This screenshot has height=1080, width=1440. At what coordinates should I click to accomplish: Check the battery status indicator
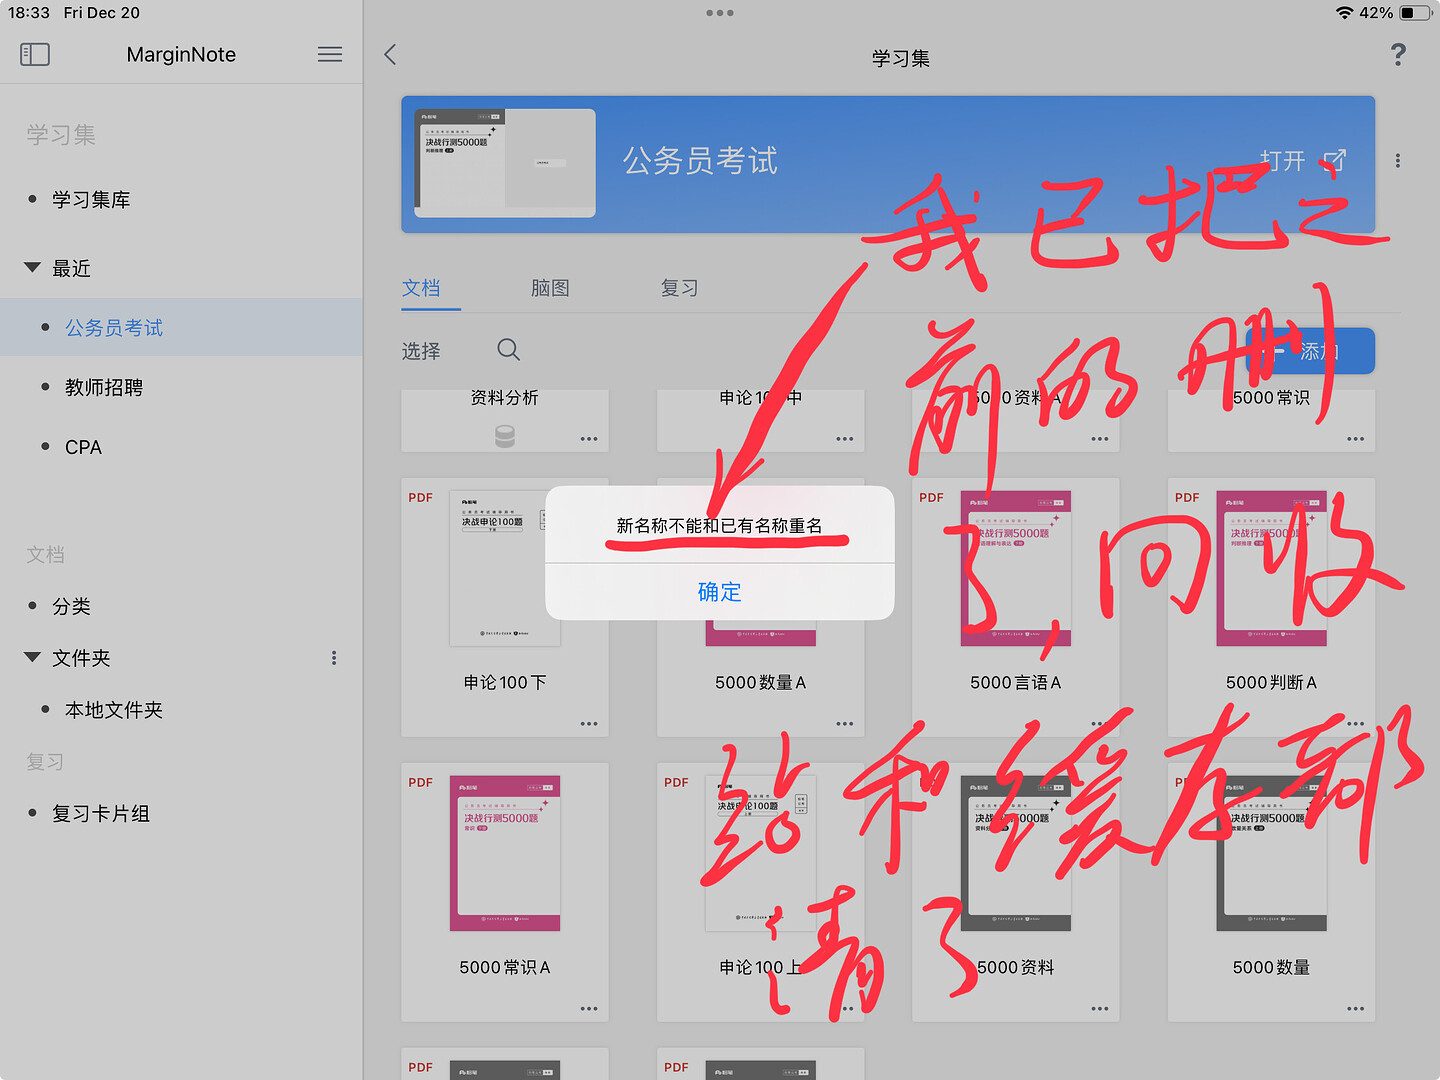point(1414,13)
